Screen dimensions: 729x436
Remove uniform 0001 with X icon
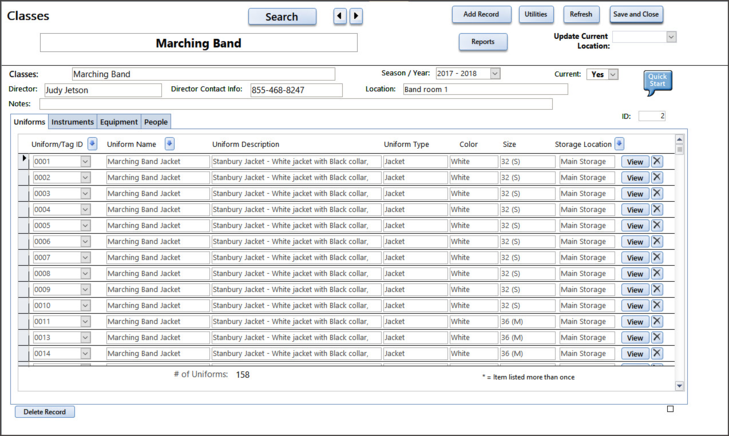[x=657, y=161]
